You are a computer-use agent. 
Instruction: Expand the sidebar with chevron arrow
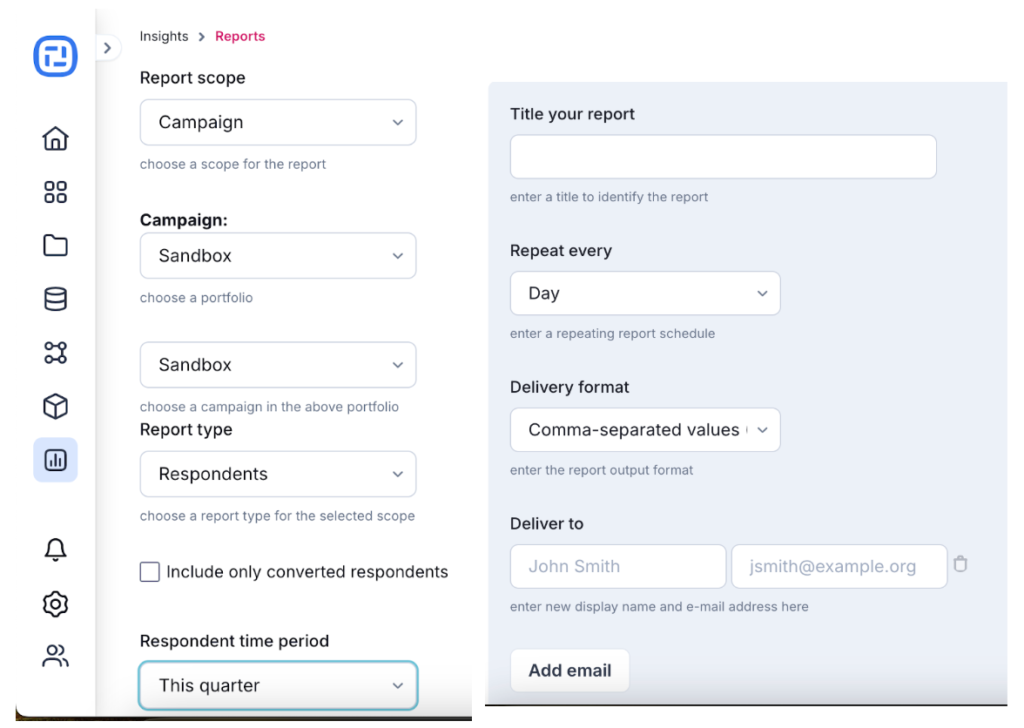(x=108, y=48)
